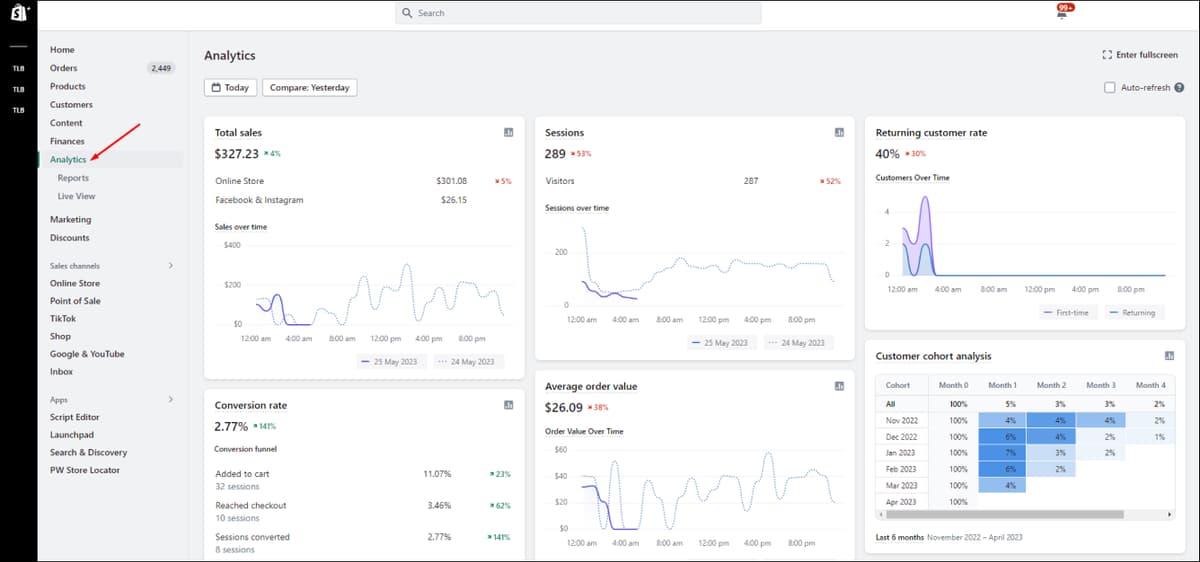Viewport: 1200px width, 562px height.
Task: Expand the Apps section chevron
Action: pos(170,399)
